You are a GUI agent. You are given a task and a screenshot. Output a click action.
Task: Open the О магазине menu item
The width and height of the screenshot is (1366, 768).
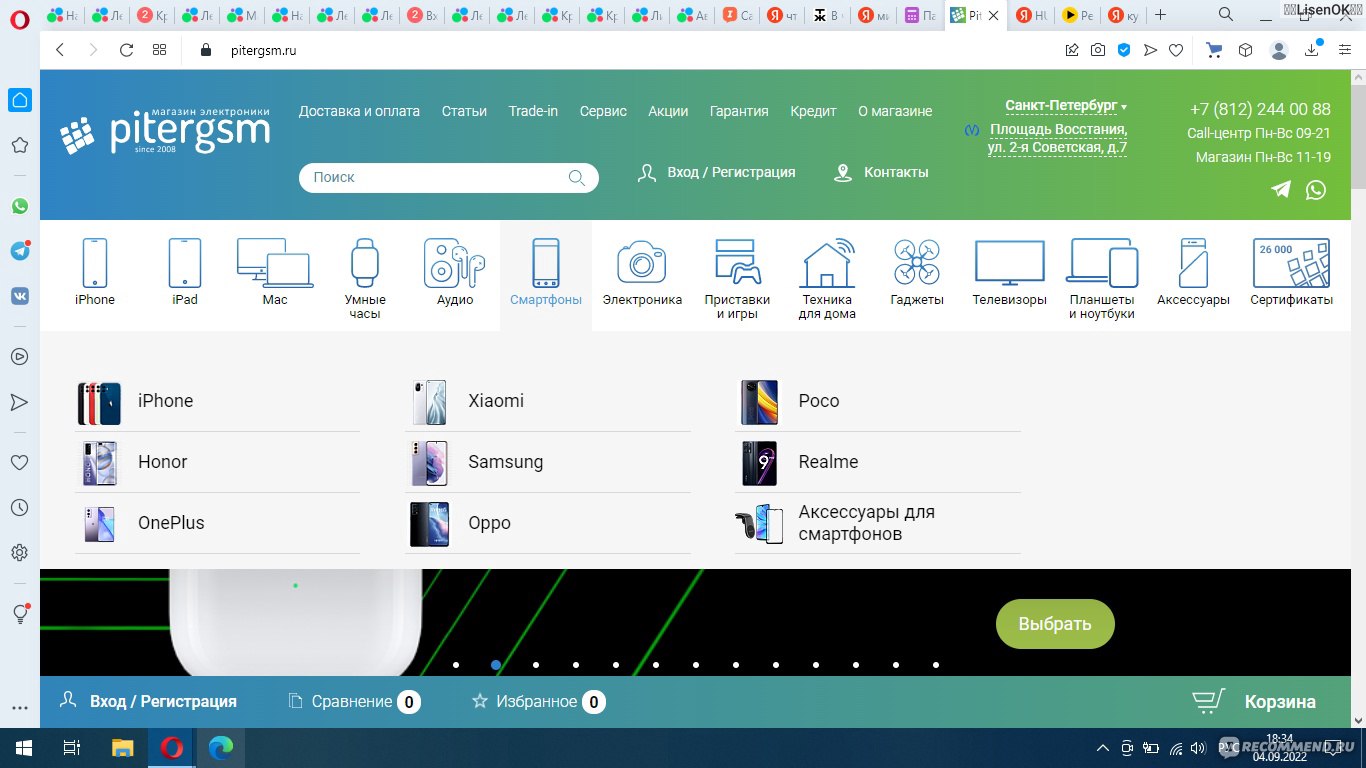coord(895,111)
